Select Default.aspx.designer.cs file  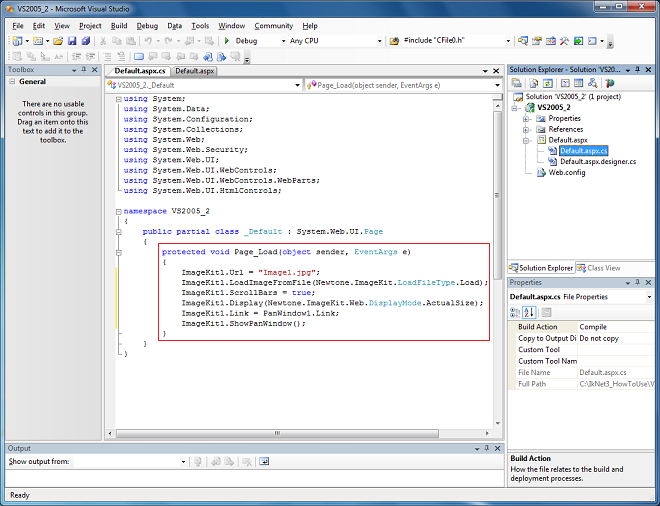[598, 162]
